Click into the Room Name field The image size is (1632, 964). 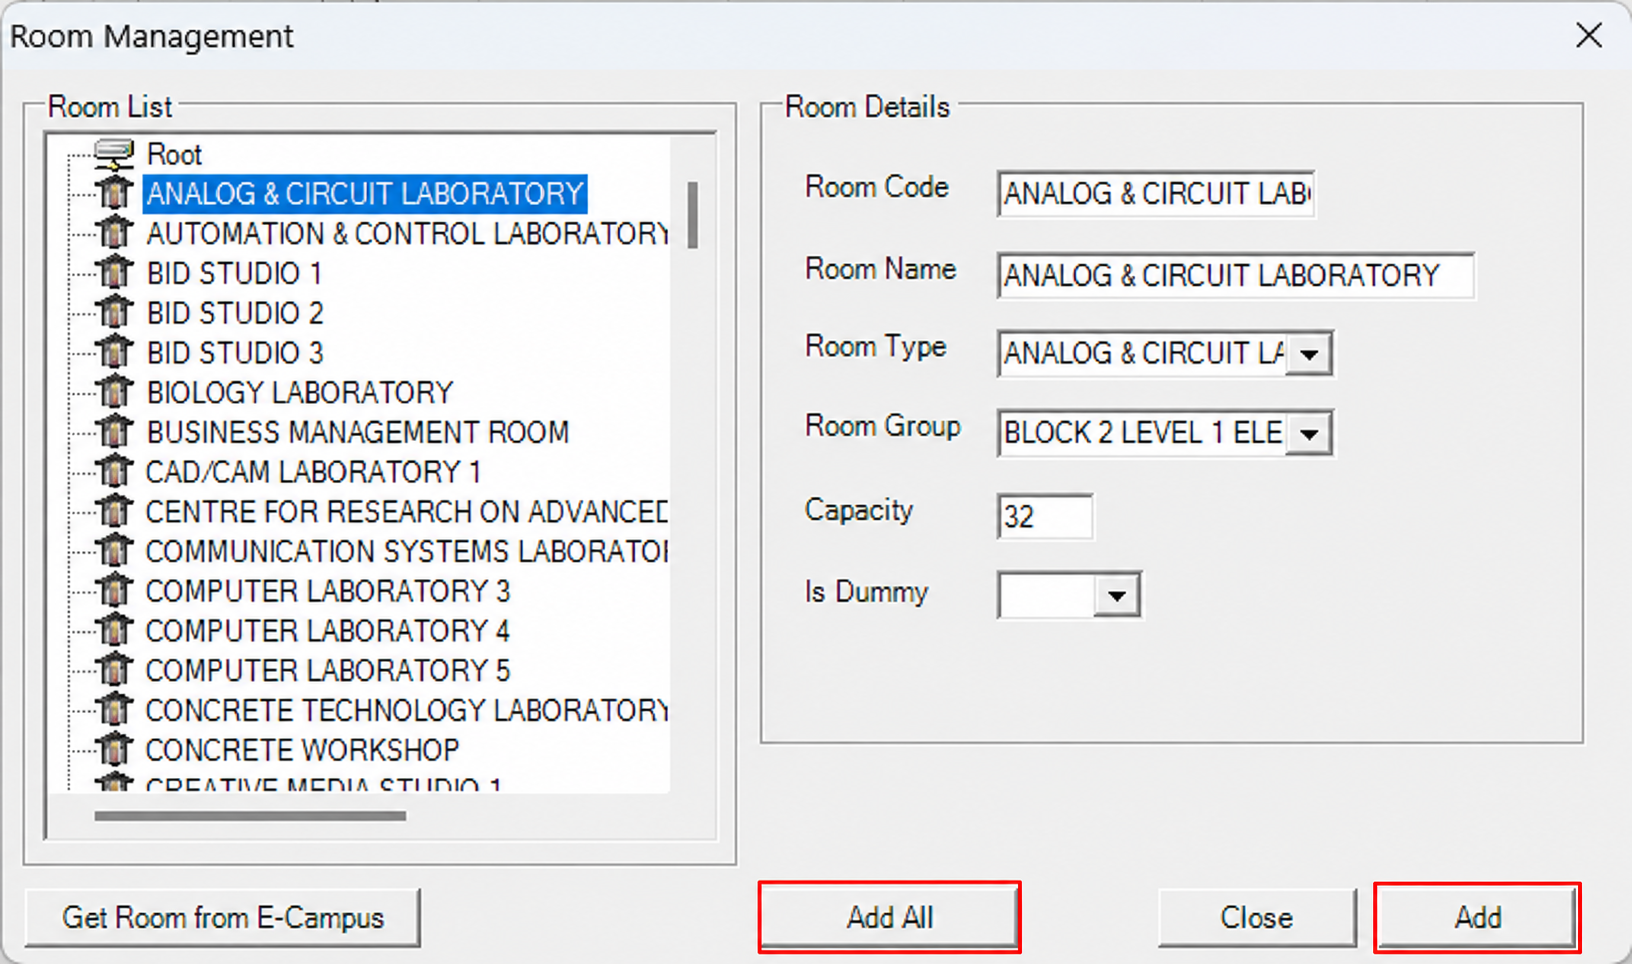pyautogui.click(x=1235, y=275)
